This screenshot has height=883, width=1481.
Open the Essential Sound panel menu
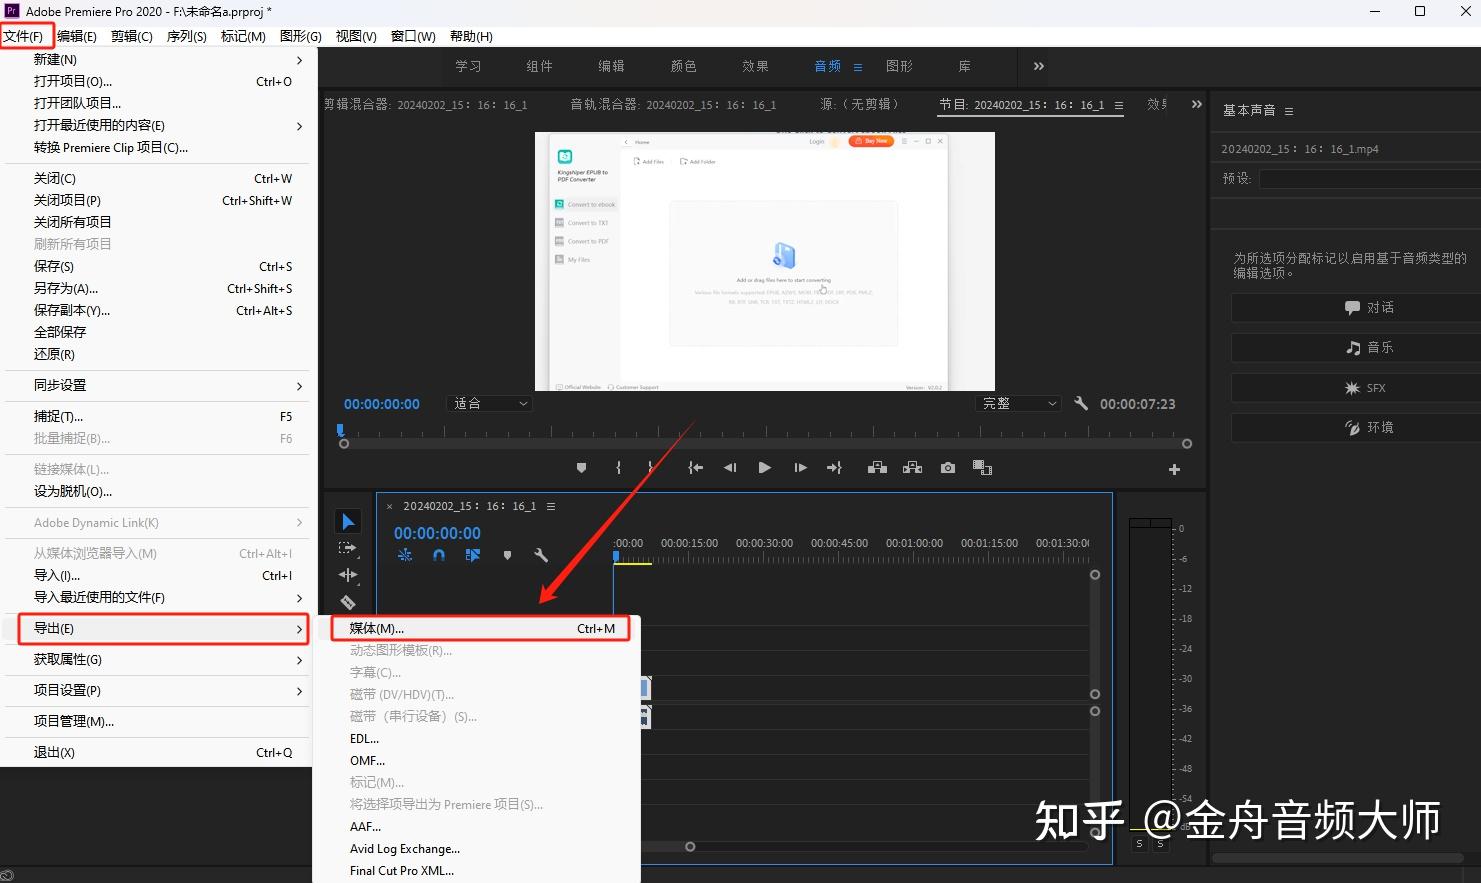1289,111
